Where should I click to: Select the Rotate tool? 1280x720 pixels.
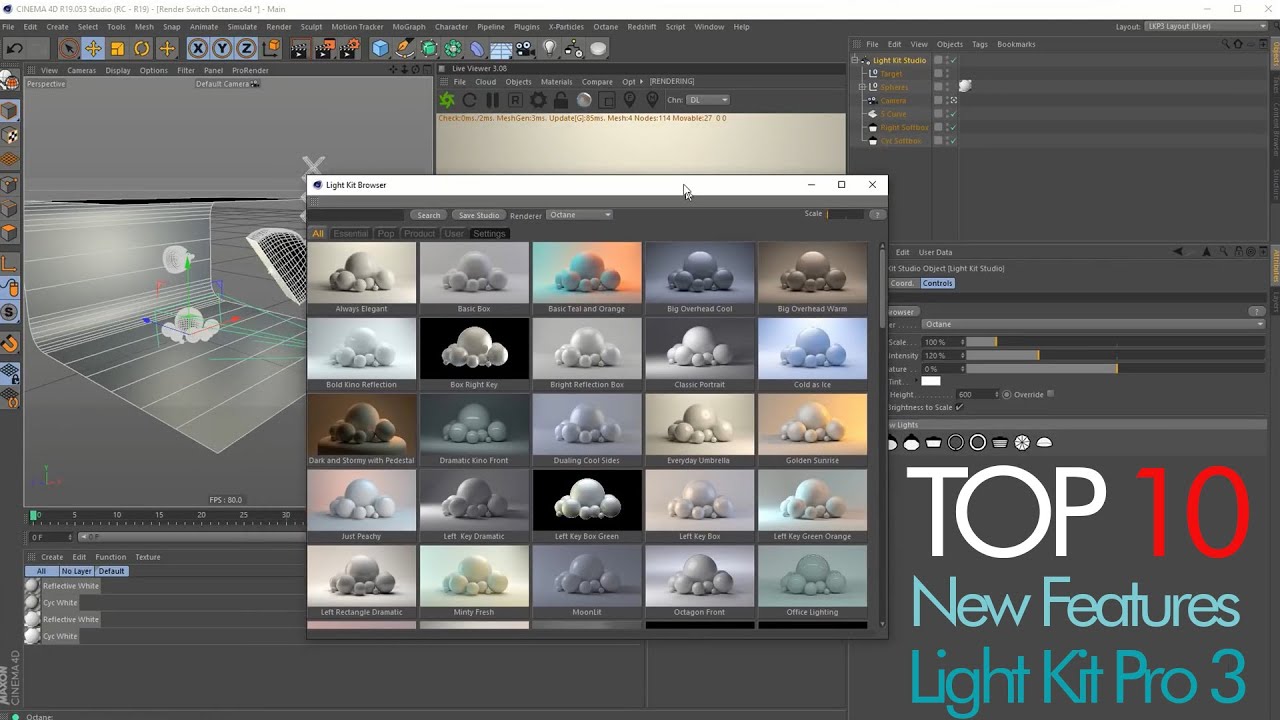pos(142,48)
